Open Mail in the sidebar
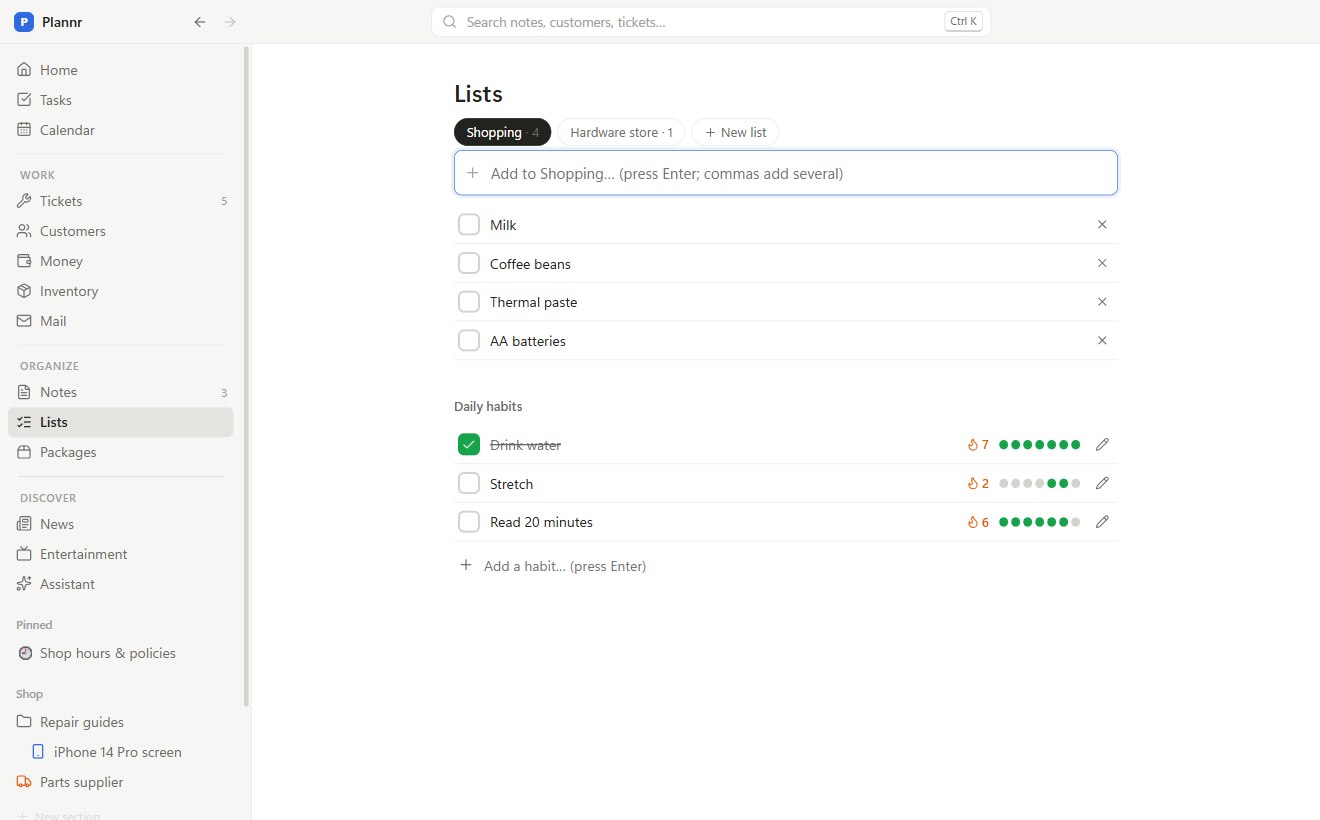 click(x=121, y=321)
